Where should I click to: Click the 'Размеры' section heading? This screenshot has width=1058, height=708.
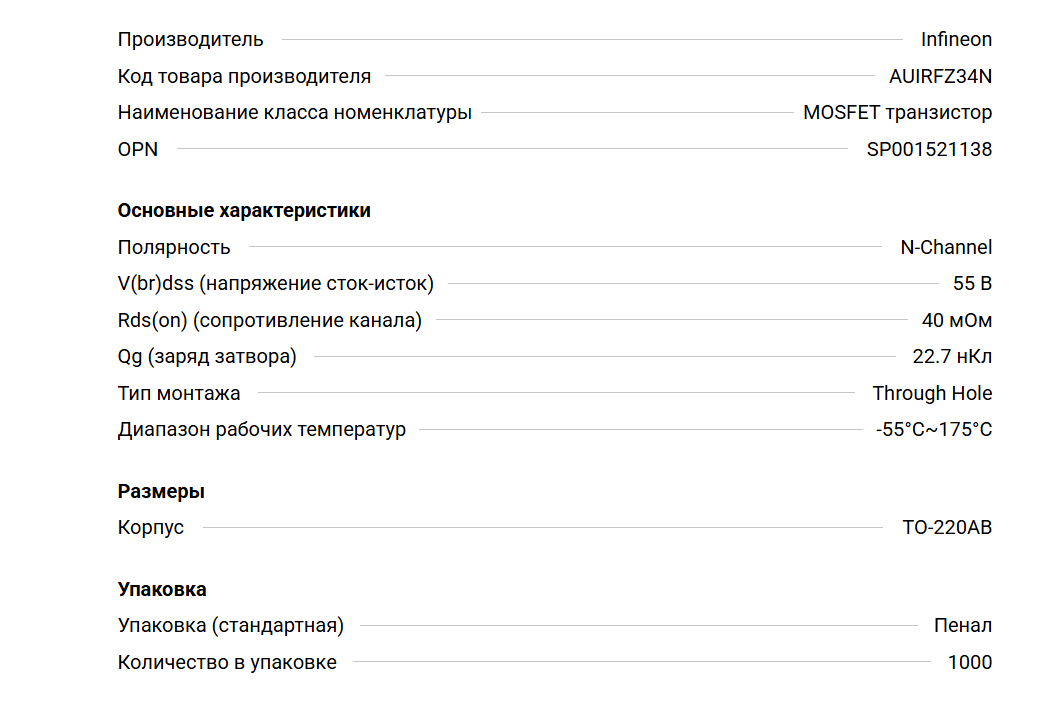(x=161, y=492)
